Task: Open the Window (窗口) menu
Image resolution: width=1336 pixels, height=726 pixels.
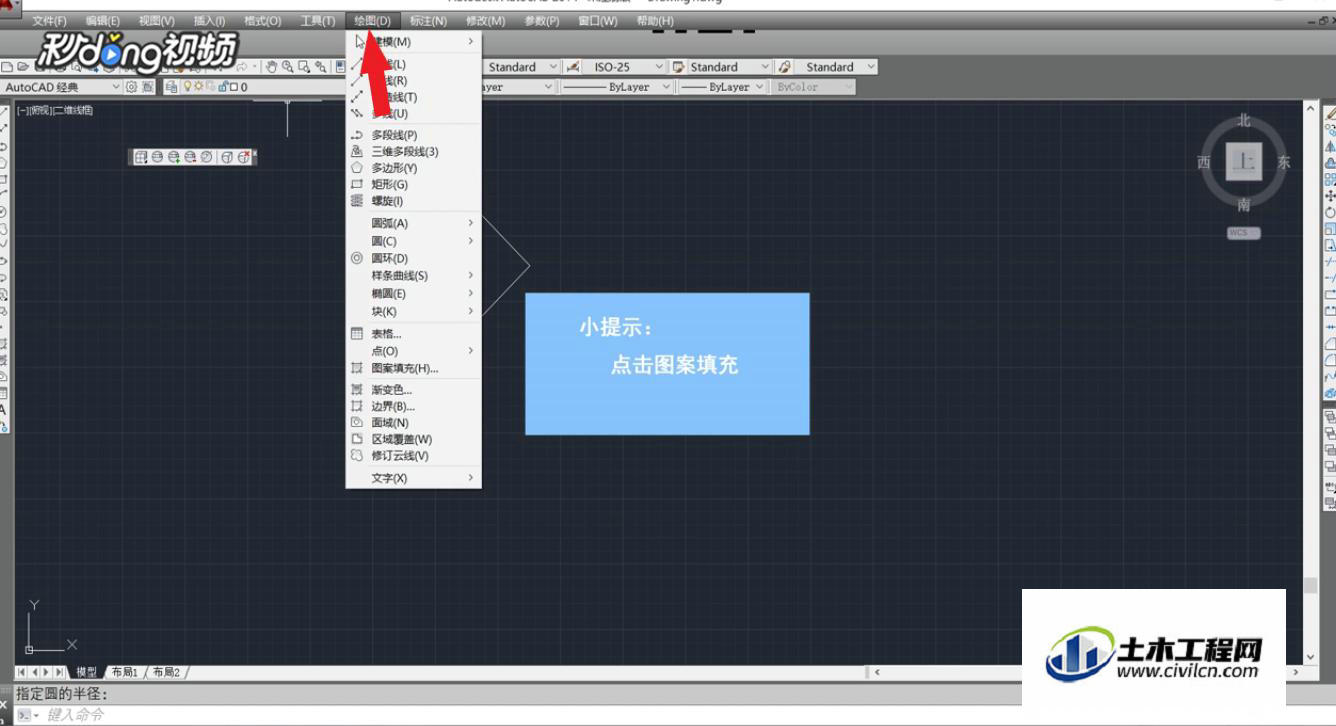Action: point(597,21)
